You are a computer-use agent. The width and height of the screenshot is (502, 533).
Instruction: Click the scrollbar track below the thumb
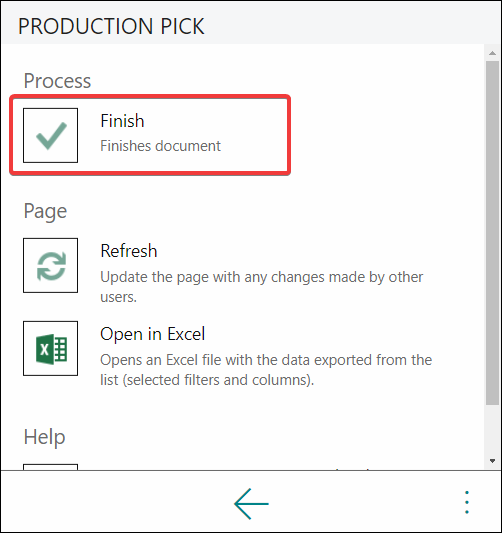click(x=492, y=430)
